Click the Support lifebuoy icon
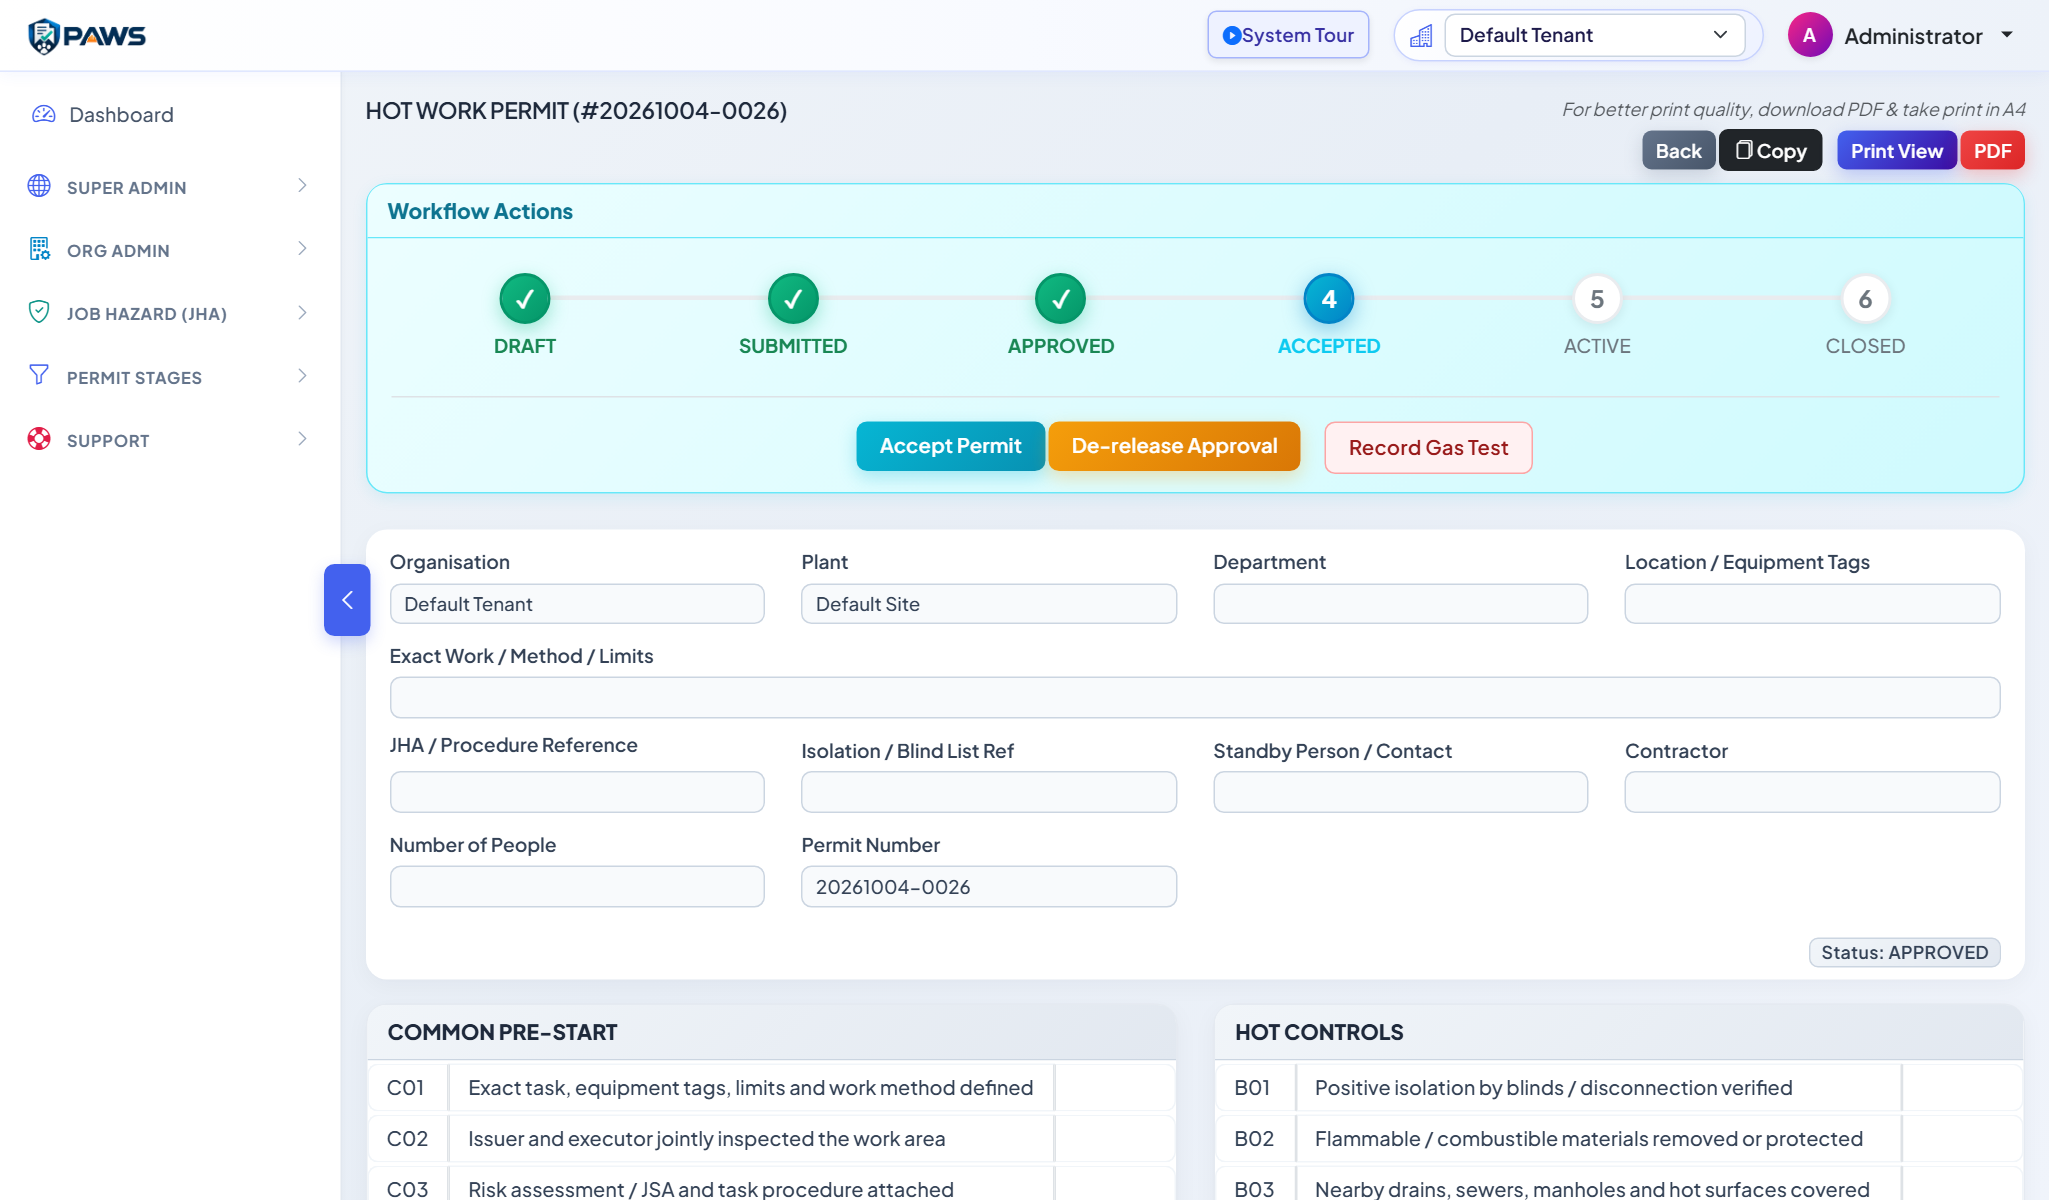 pos(39,439)
